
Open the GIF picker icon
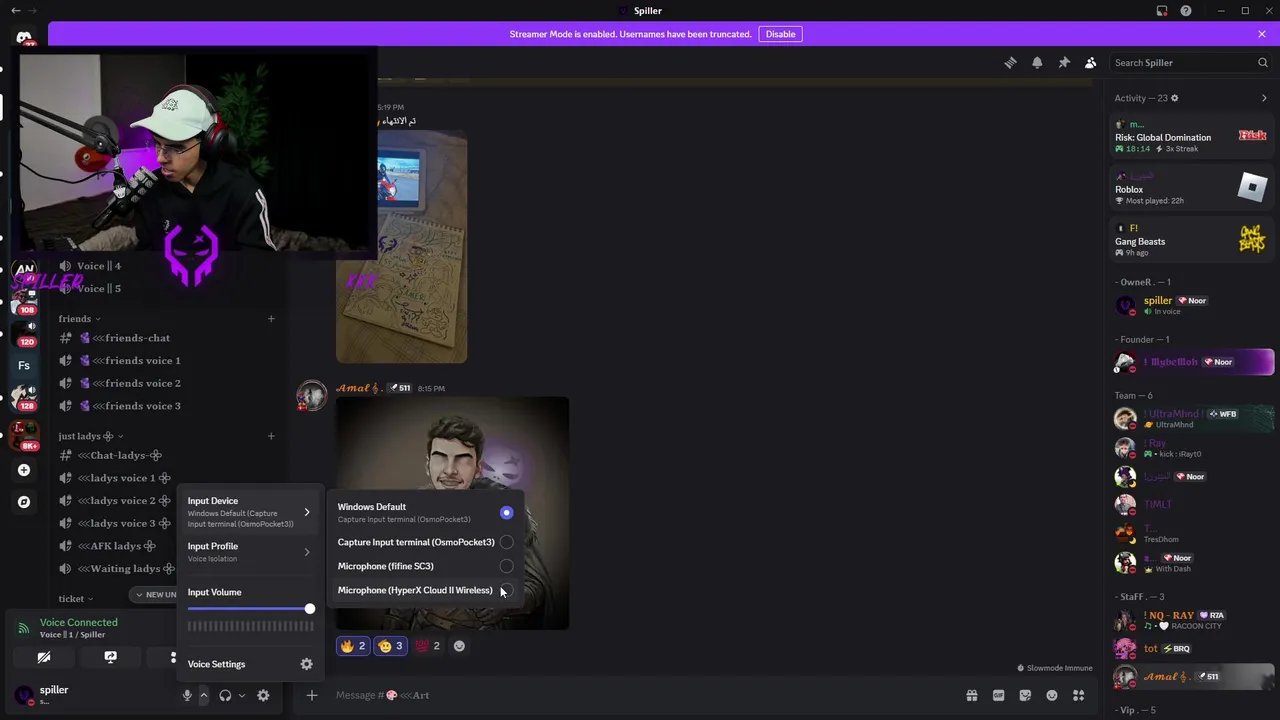tap(998, 695)
